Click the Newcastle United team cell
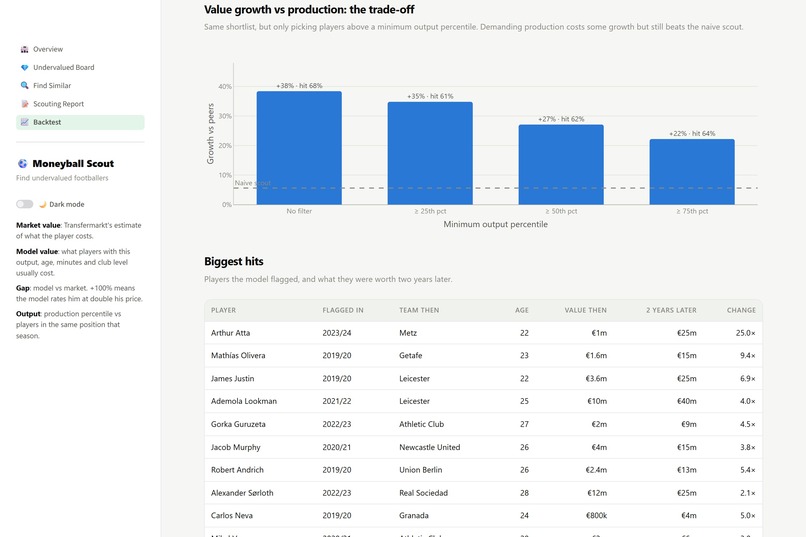This screenshot has width=806, height=537. coord(429,448)
